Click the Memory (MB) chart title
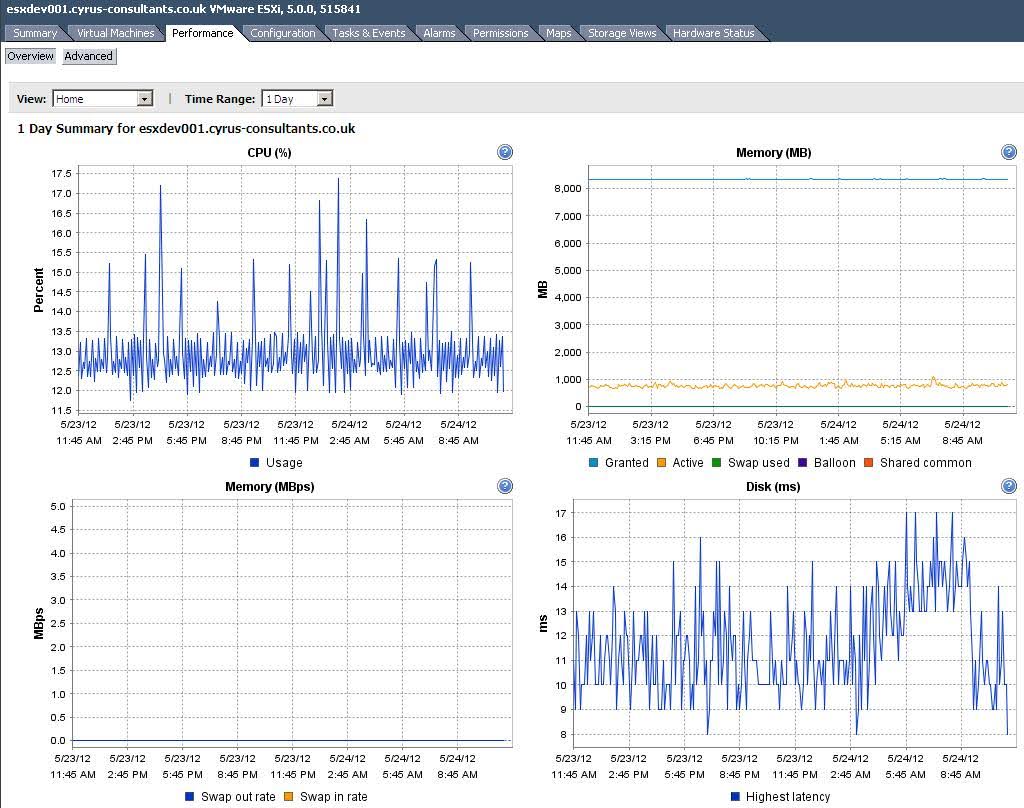 coord(773,152)
